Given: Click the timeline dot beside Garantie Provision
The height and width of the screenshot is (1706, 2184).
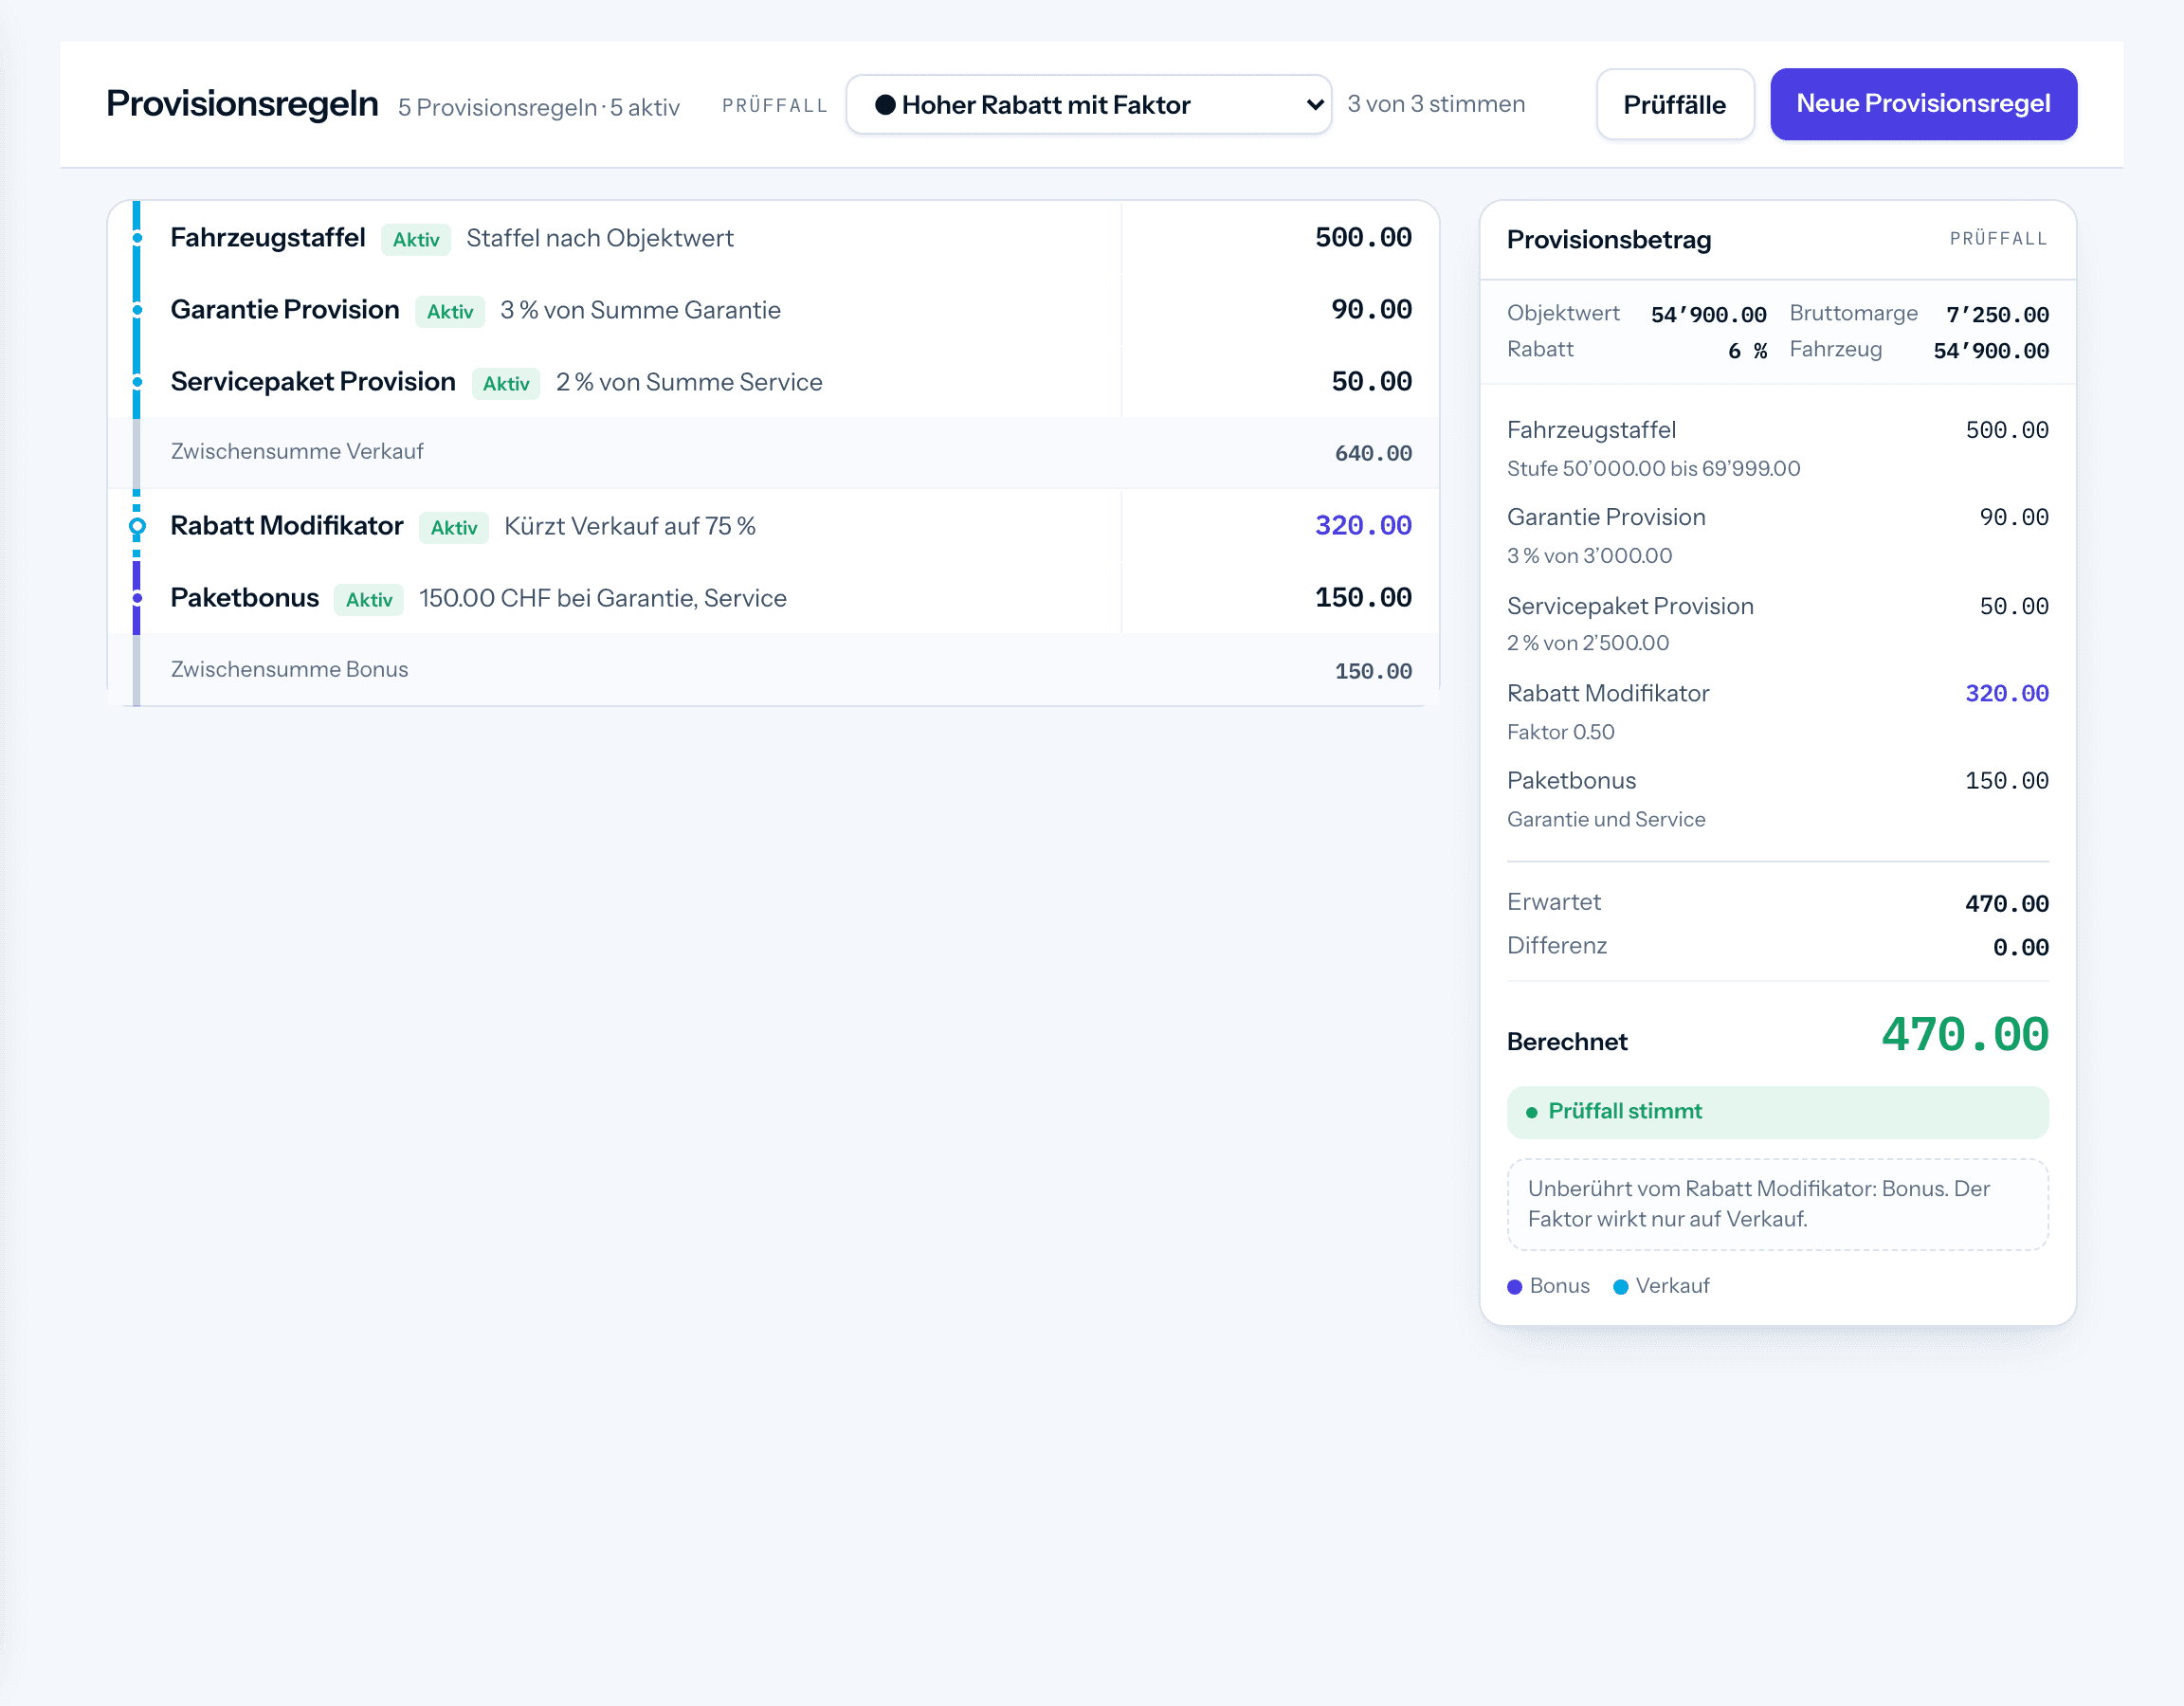Looking at the screenshot, I should click(137, 310).
